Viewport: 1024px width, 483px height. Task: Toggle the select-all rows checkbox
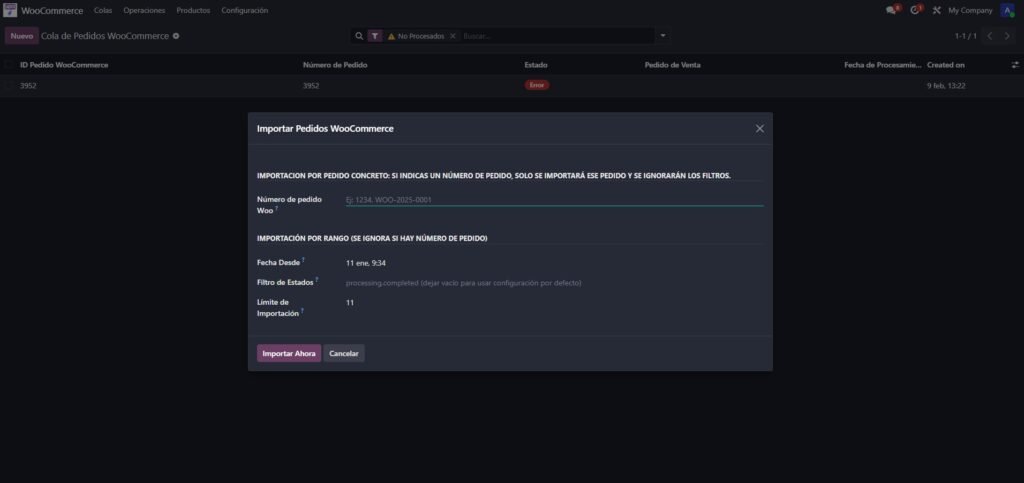(x=8, y=65)
